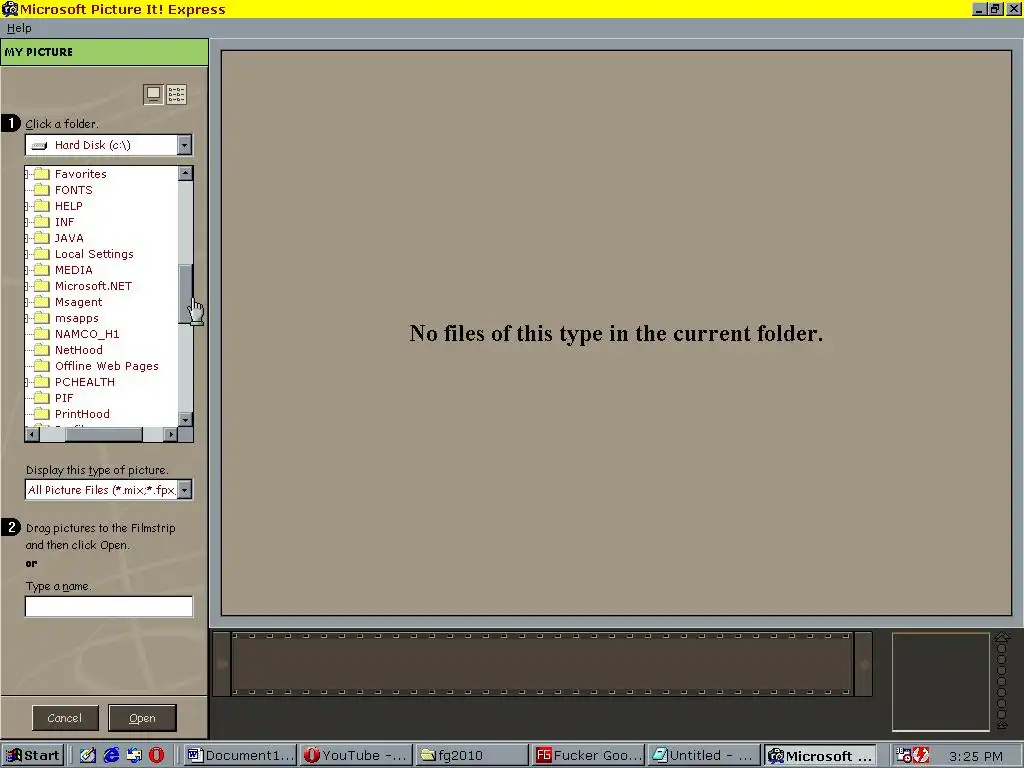The width and height of the screenshot is (1024, 768).
Task: Open the Hard Disk (c:\) drive dropdown
Action: tap(184, 145)
